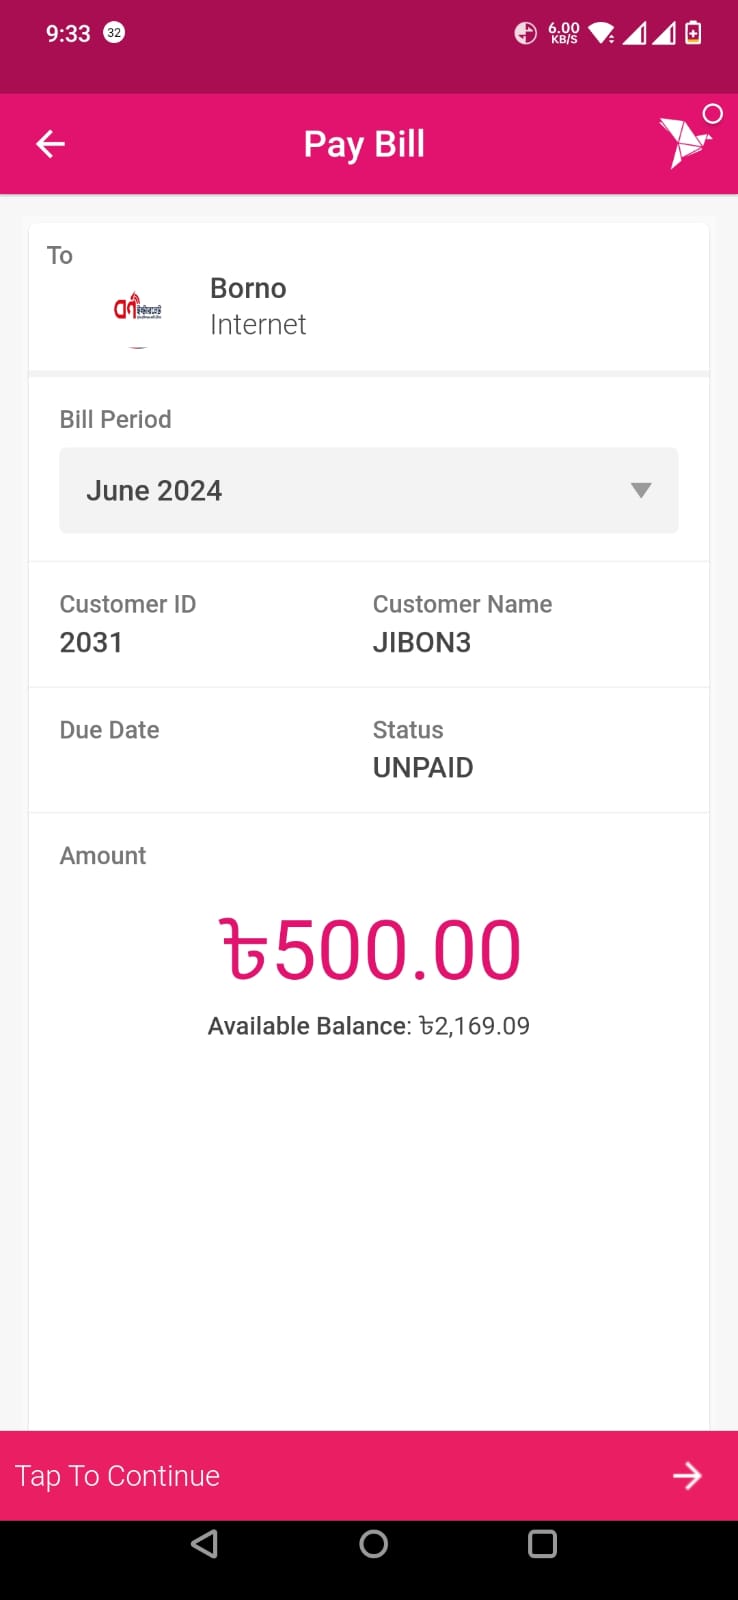The image size is (738, 1600).
Task: Tap Android back navigation triangle
Action: 204,1544
